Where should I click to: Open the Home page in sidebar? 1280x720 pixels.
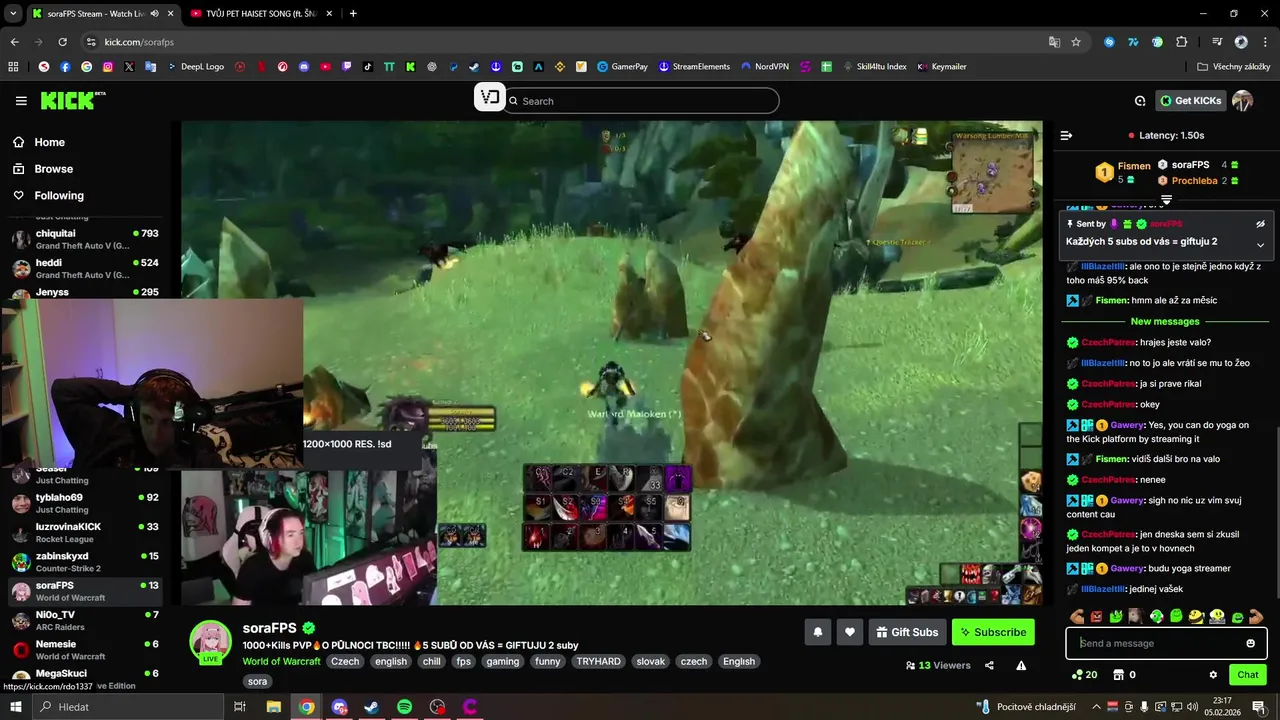click(49, 142)
